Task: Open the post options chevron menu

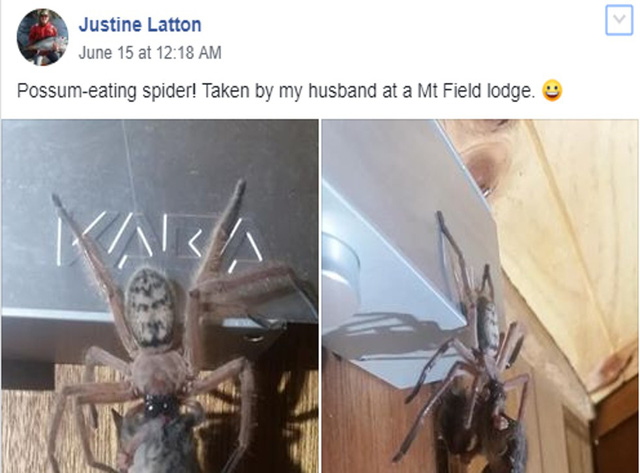Action: point(619,20)
